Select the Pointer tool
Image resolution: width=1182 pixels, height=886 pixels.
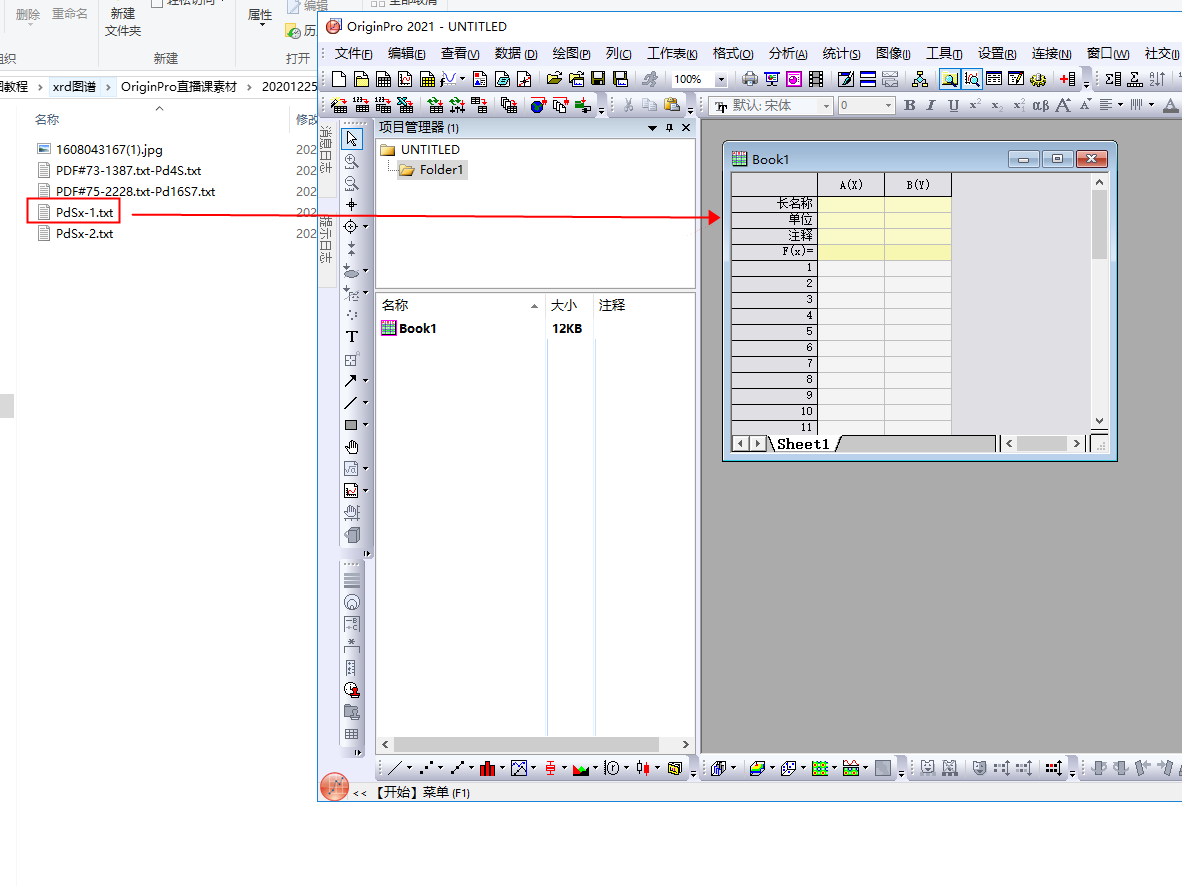click(x=351, y=139)
